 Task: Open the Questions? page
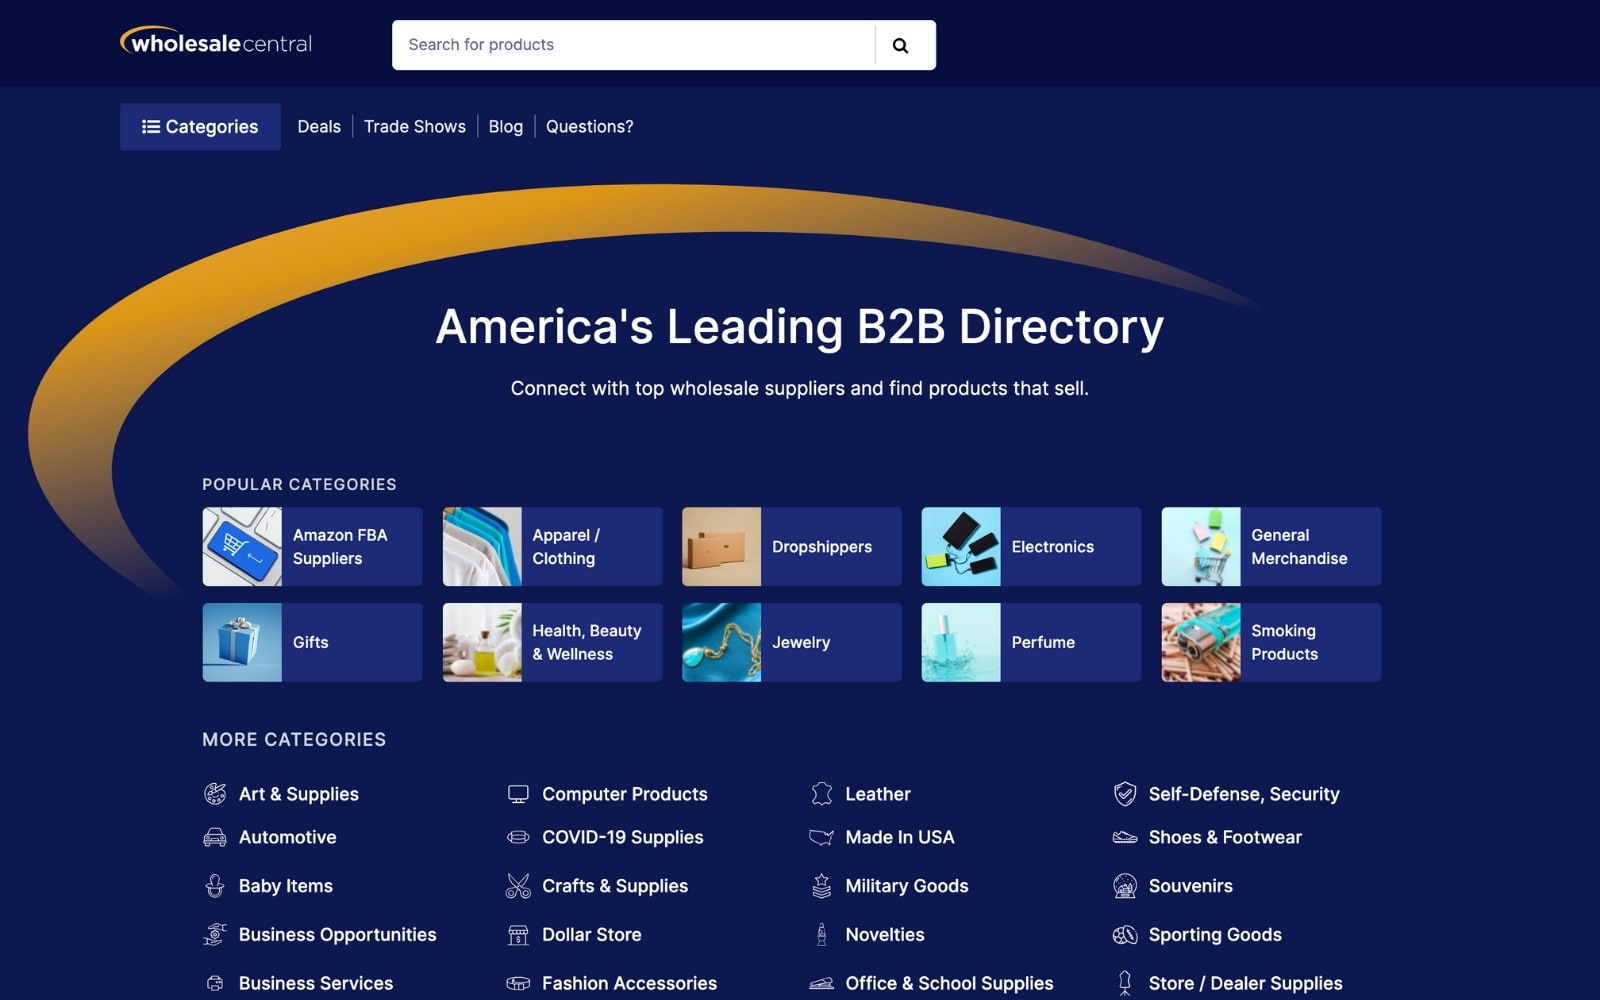click(589, 127)
